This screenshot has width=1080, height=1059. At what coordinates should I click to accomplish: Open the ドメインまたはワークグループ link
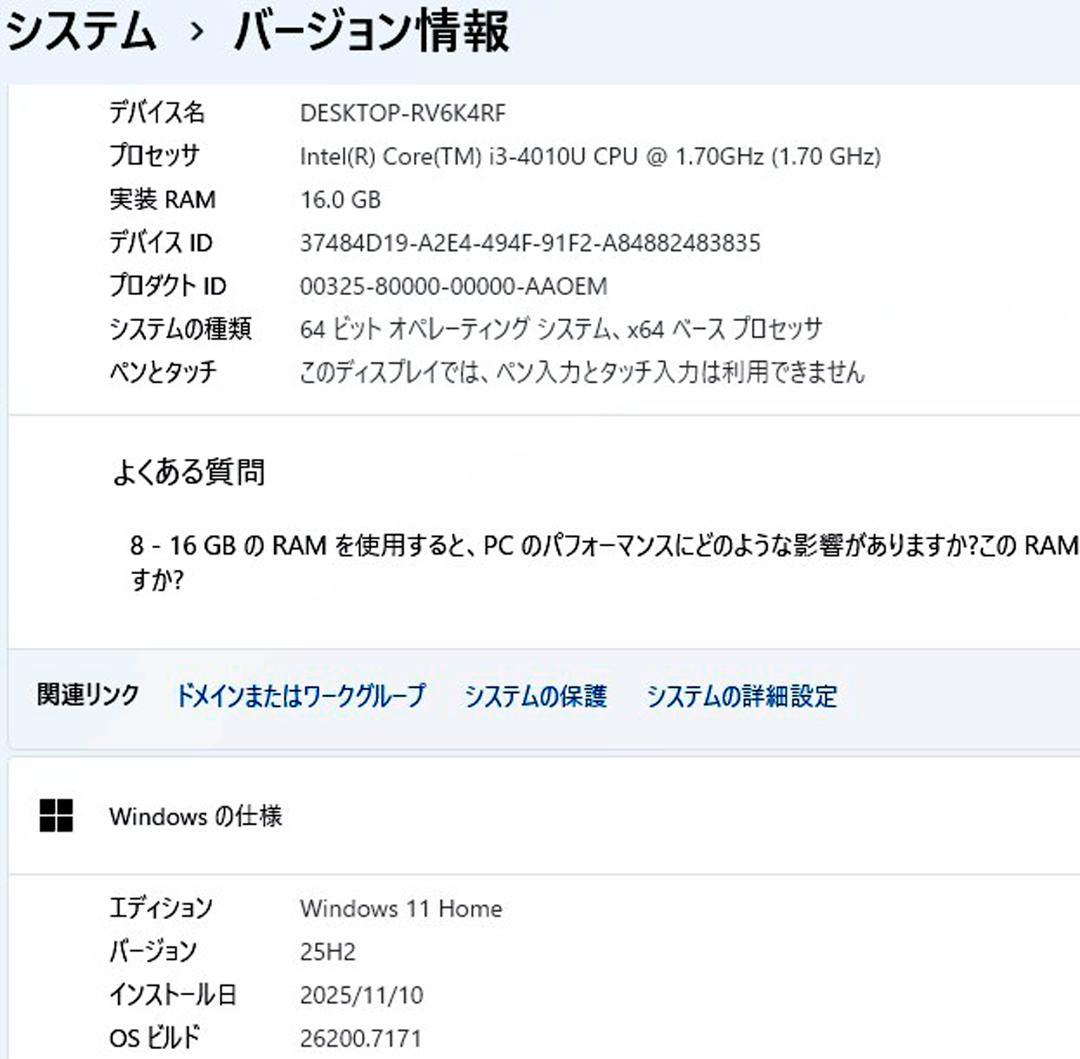click(302, 697)
